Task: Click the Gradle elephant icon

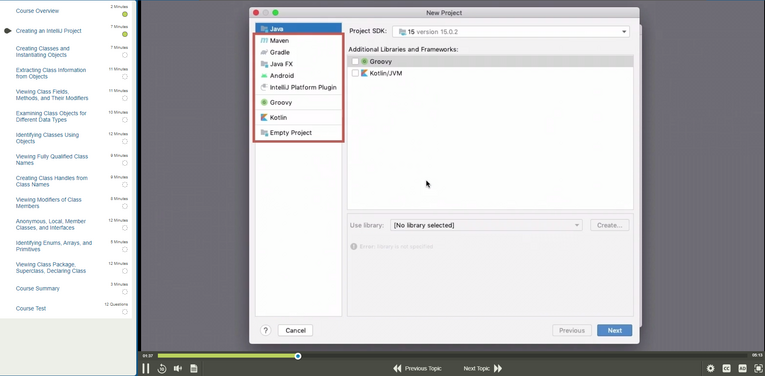Action: coord(264,52)
